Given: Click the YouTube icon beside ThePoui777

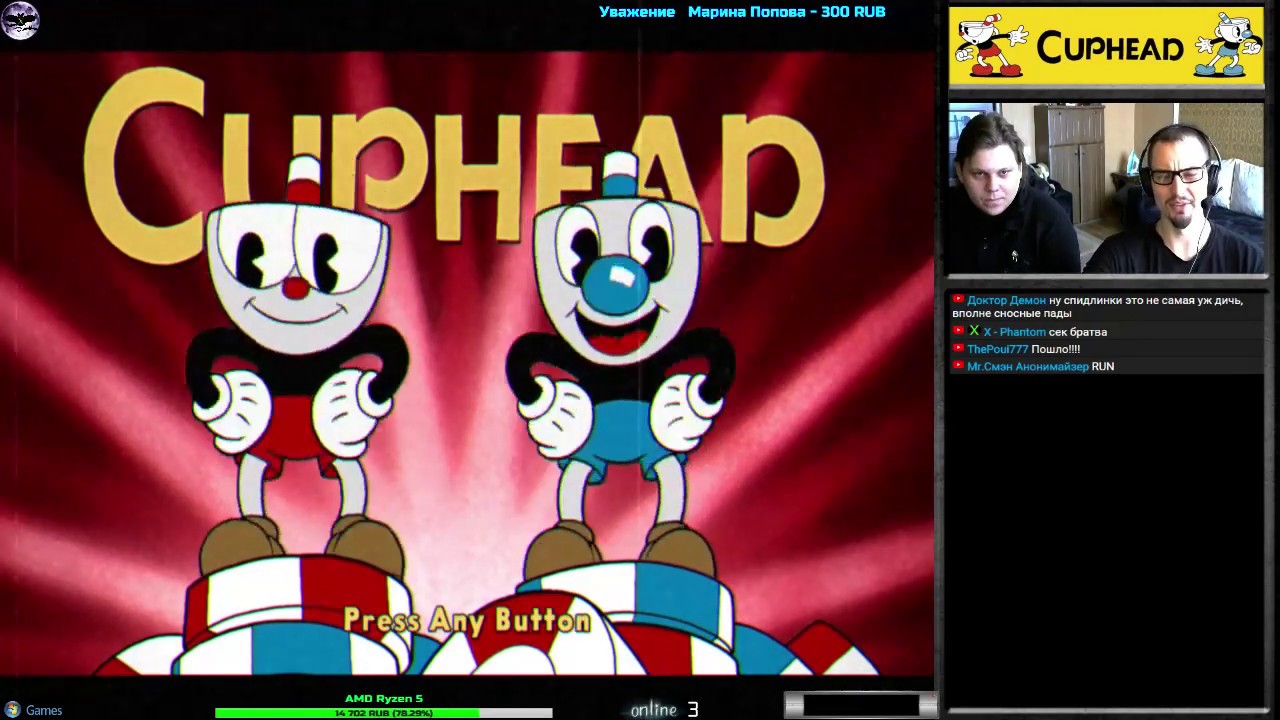Looking at the screenshot, I should (x=958, y=349).
